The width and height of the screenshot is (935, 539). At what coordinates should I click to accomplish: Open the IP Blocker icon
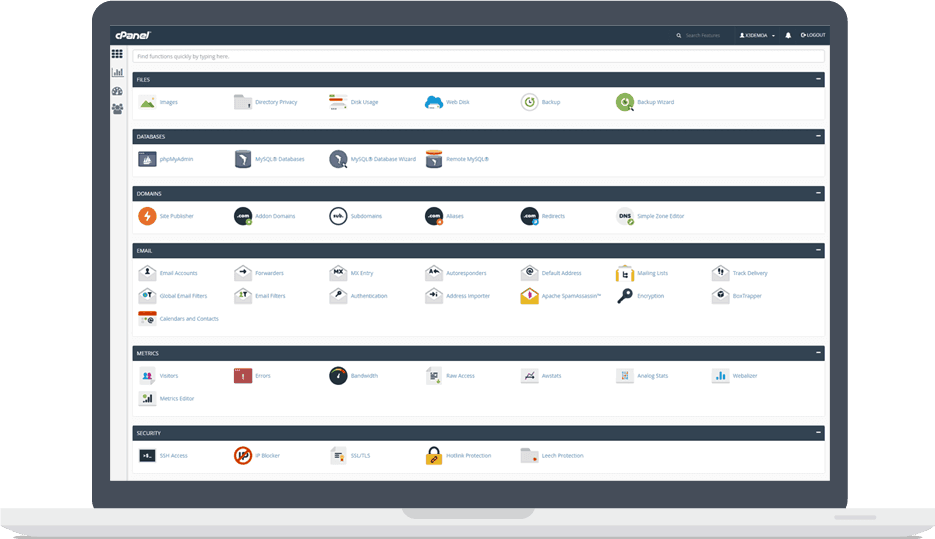click(x=242, y=456)
